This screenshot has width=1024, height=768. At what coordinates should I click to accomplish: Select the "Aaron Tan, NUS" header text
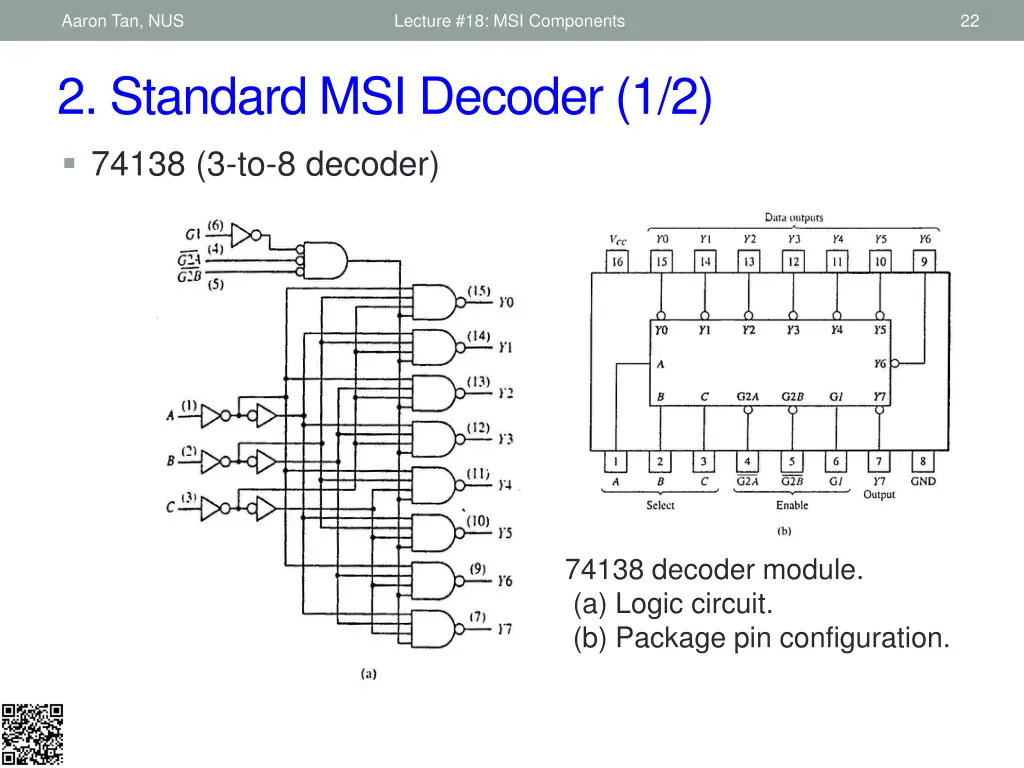(x=123, y=21)
